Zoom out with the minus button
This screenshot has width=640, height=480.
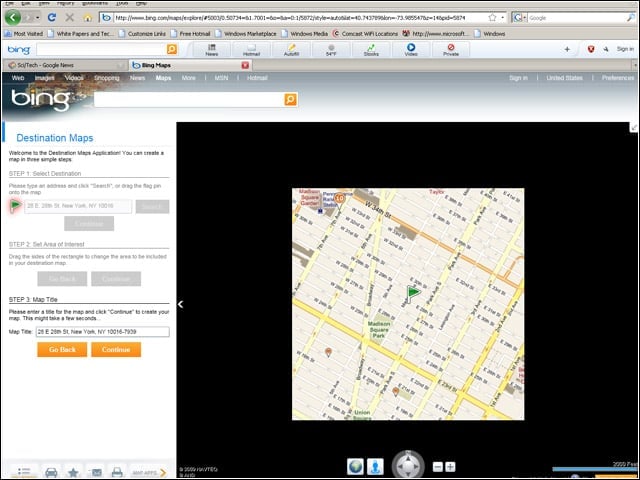(x=438, y=467)
